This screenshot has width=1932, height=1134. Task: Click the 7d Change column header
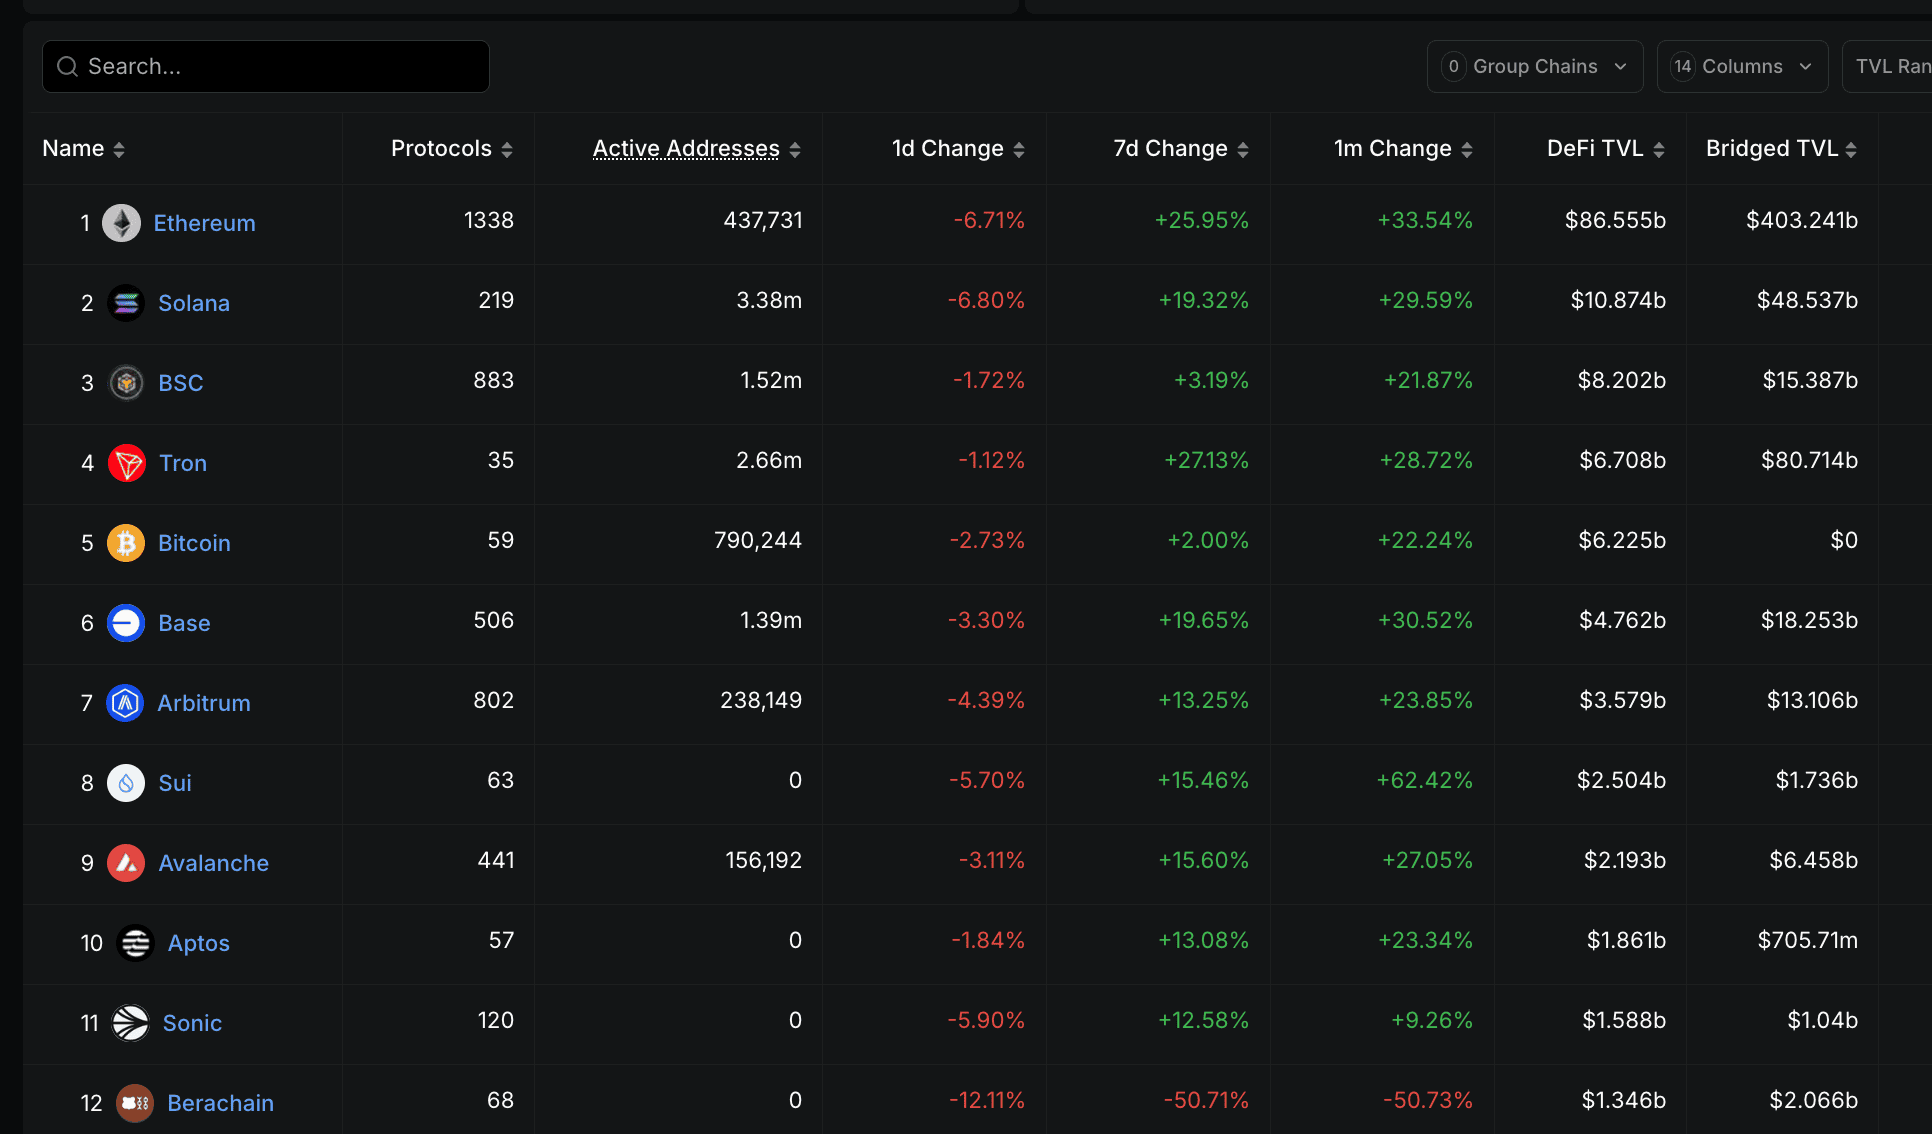1170,148
